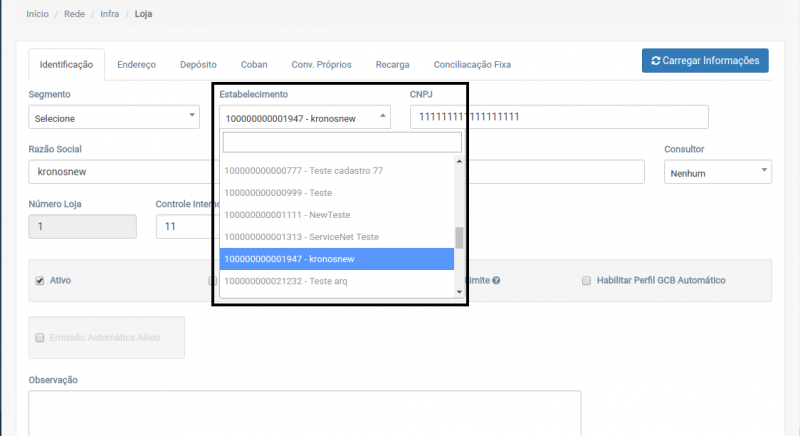Expand the Consultor dropdown
The width and height of the screenshot is (800, 436).
[717, 173]
